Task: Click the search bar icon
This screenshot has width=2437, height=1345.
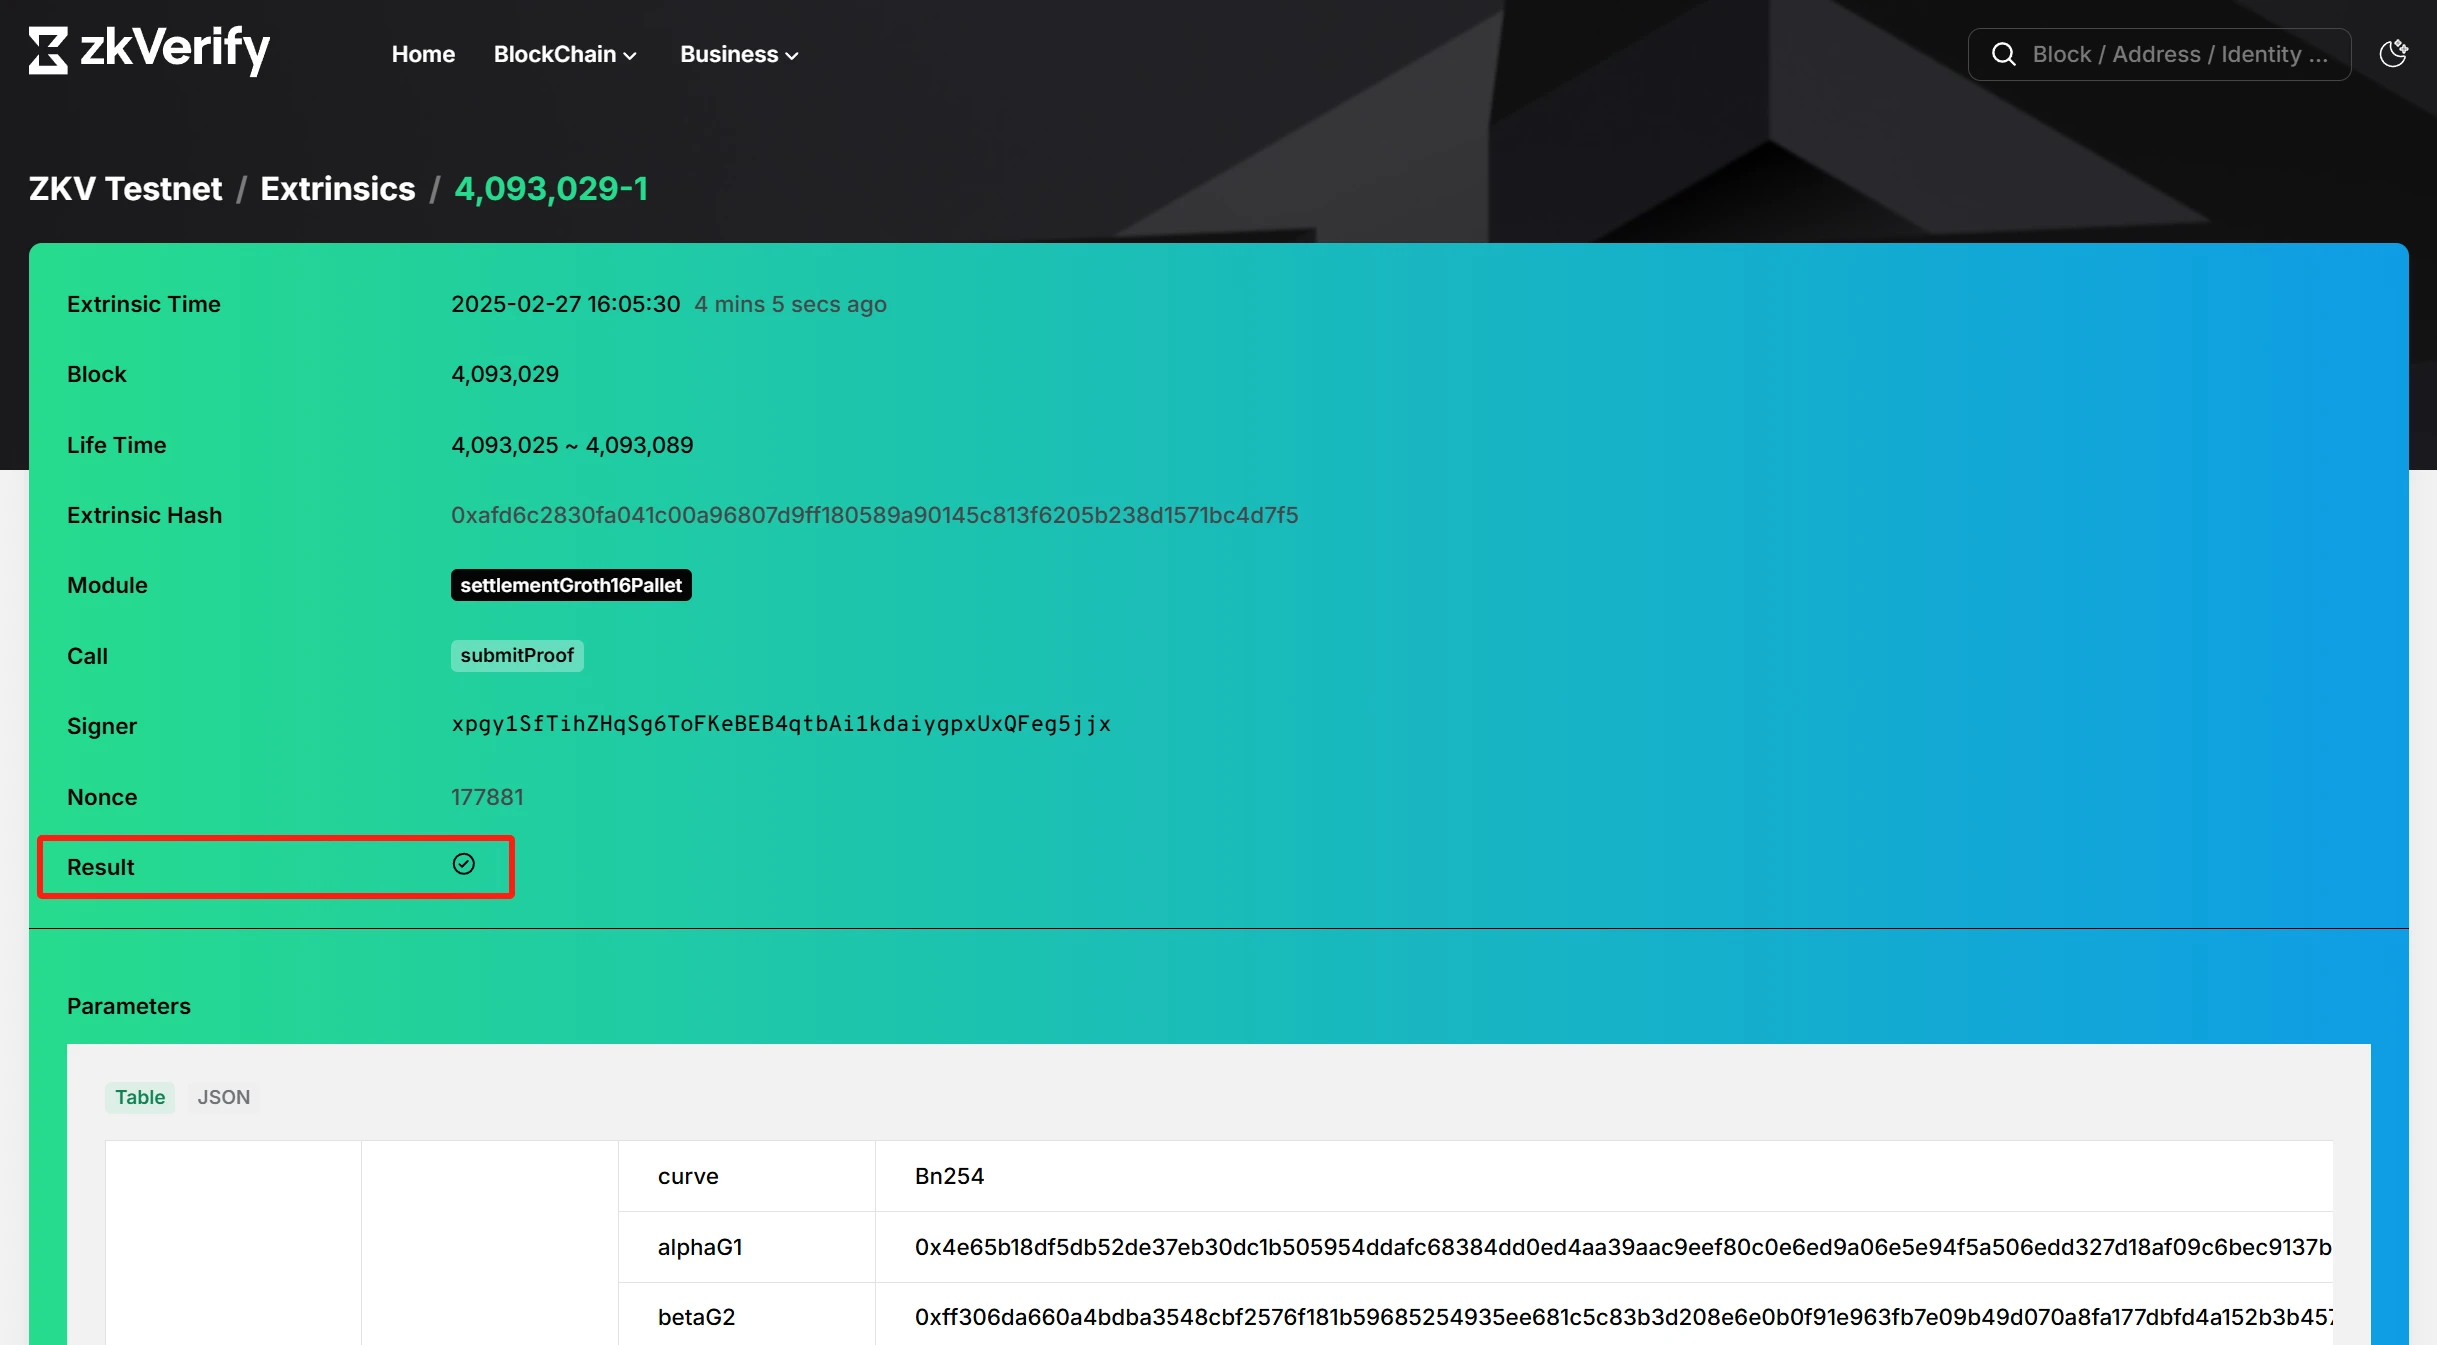Action: pyautogui.click(x=2005, y=53)
